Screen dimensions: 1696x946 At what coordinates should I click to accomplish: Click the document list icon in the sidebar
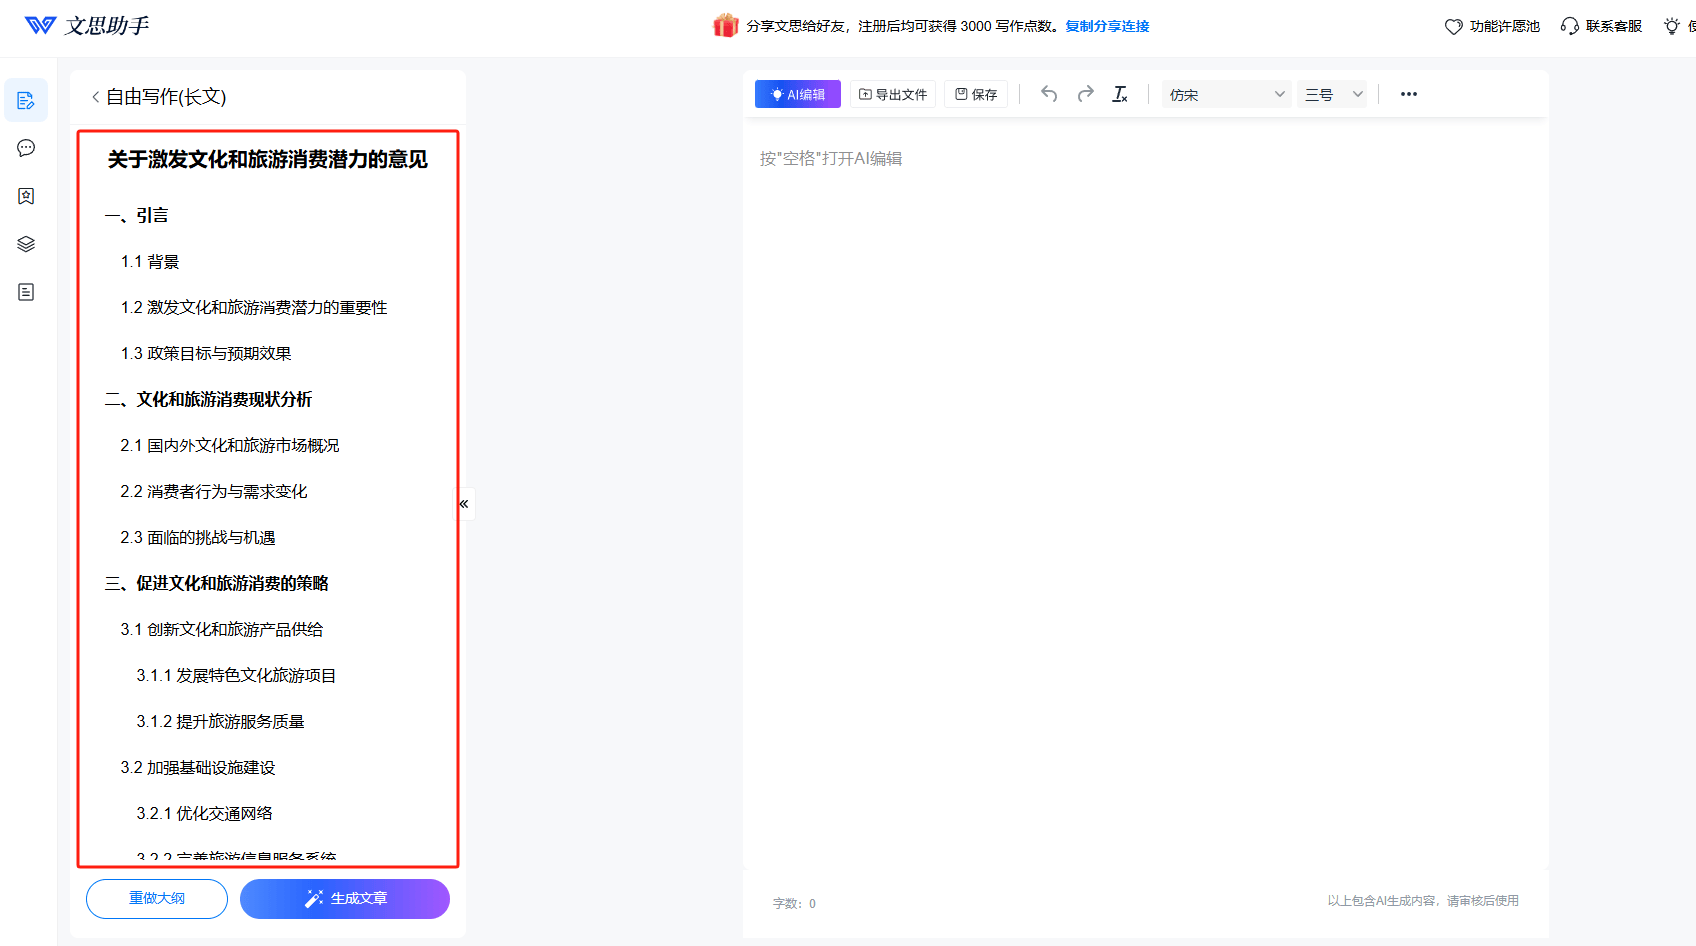[x=26, y=291]
